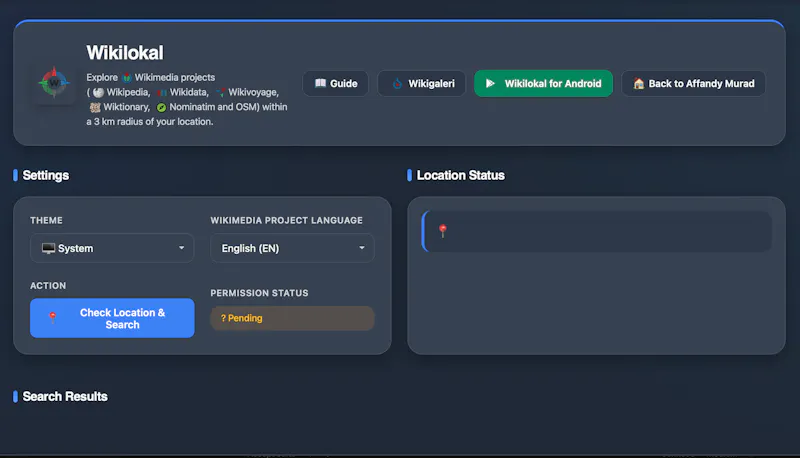Viewport: 800px width, 458px height.
Task: Open Wikigaleri
Action: point(421,84)
